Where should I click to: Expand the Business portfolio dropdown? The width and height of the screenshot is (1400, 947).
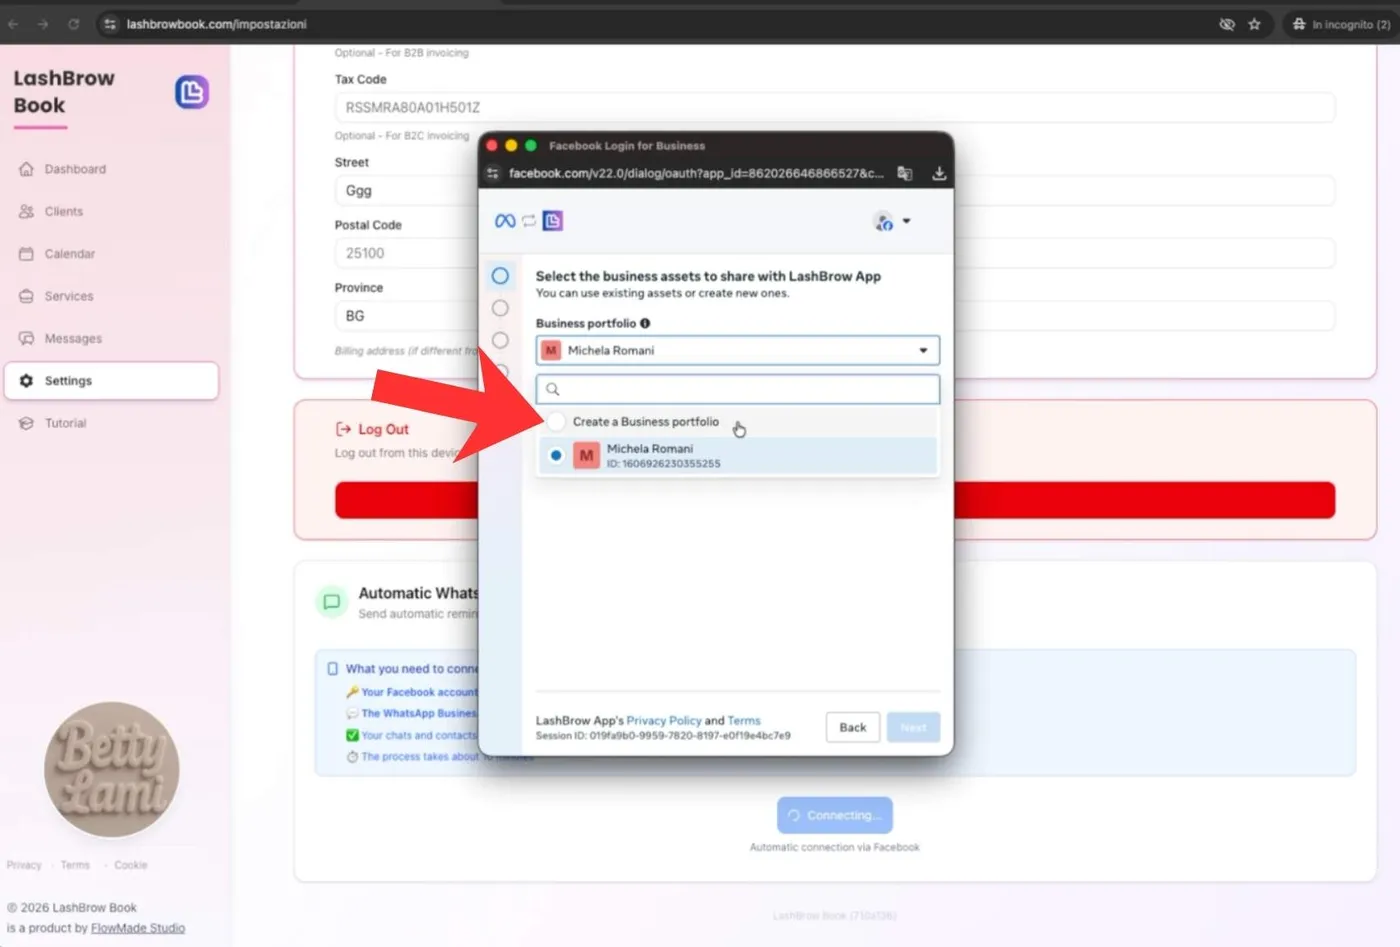point(738,350)
